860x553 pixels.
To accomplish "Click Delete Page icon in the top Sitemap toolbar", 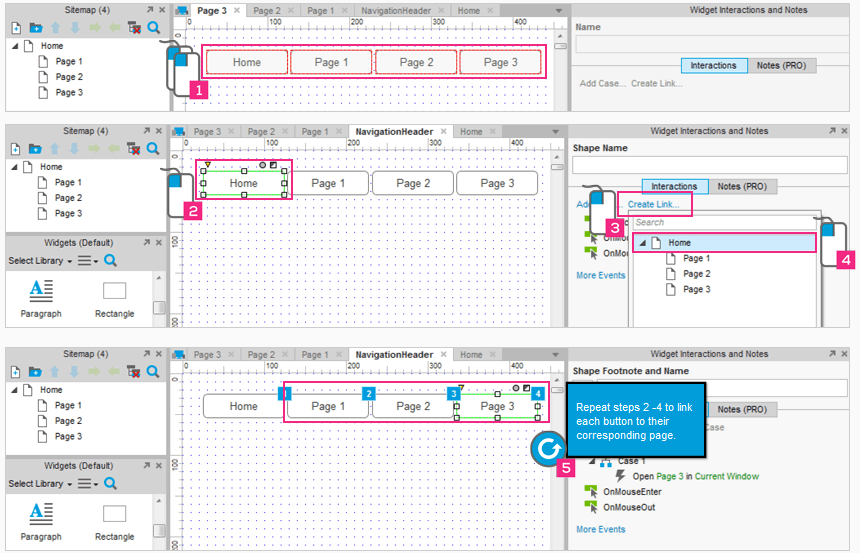I will click(134, 27).
